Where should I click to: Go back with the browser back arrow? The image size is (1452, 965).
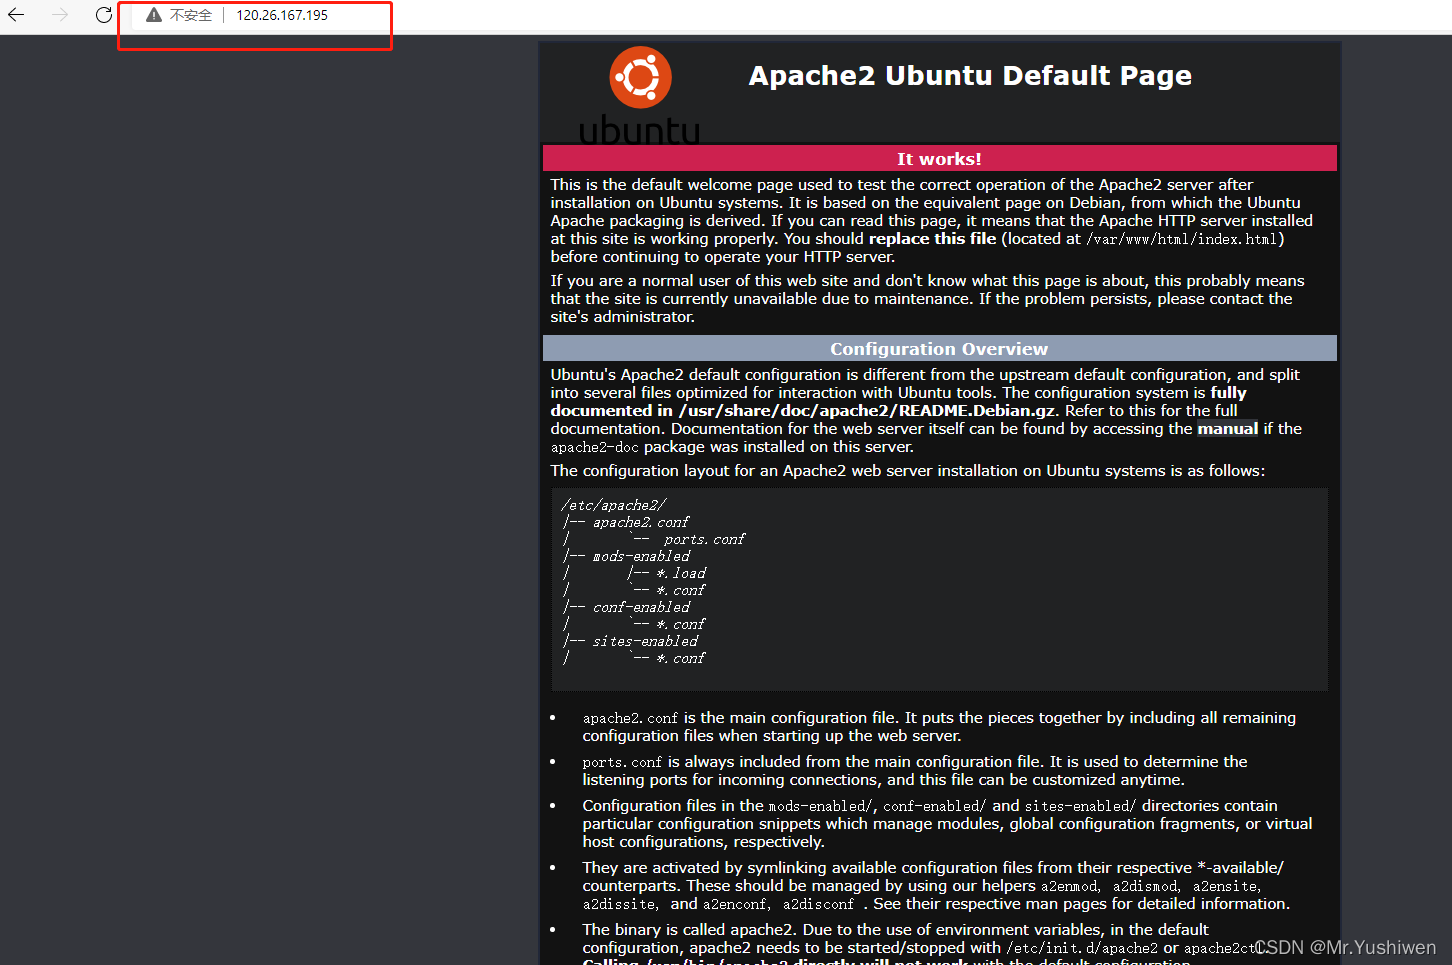tap(16, 15)
